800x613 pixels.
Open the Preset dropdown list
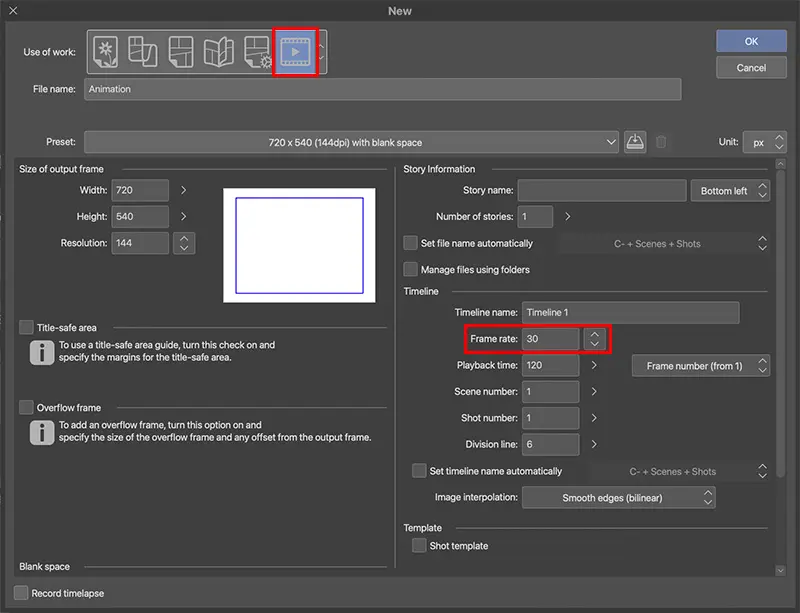pyautogui.click(x=352, y=142)
